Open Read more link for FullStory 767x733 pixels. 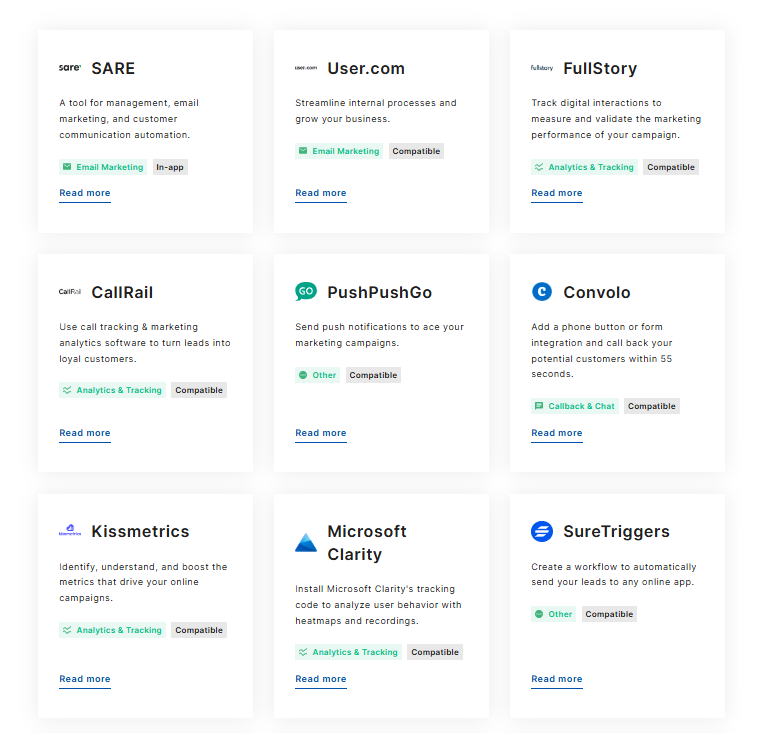[x=557, y=193]
